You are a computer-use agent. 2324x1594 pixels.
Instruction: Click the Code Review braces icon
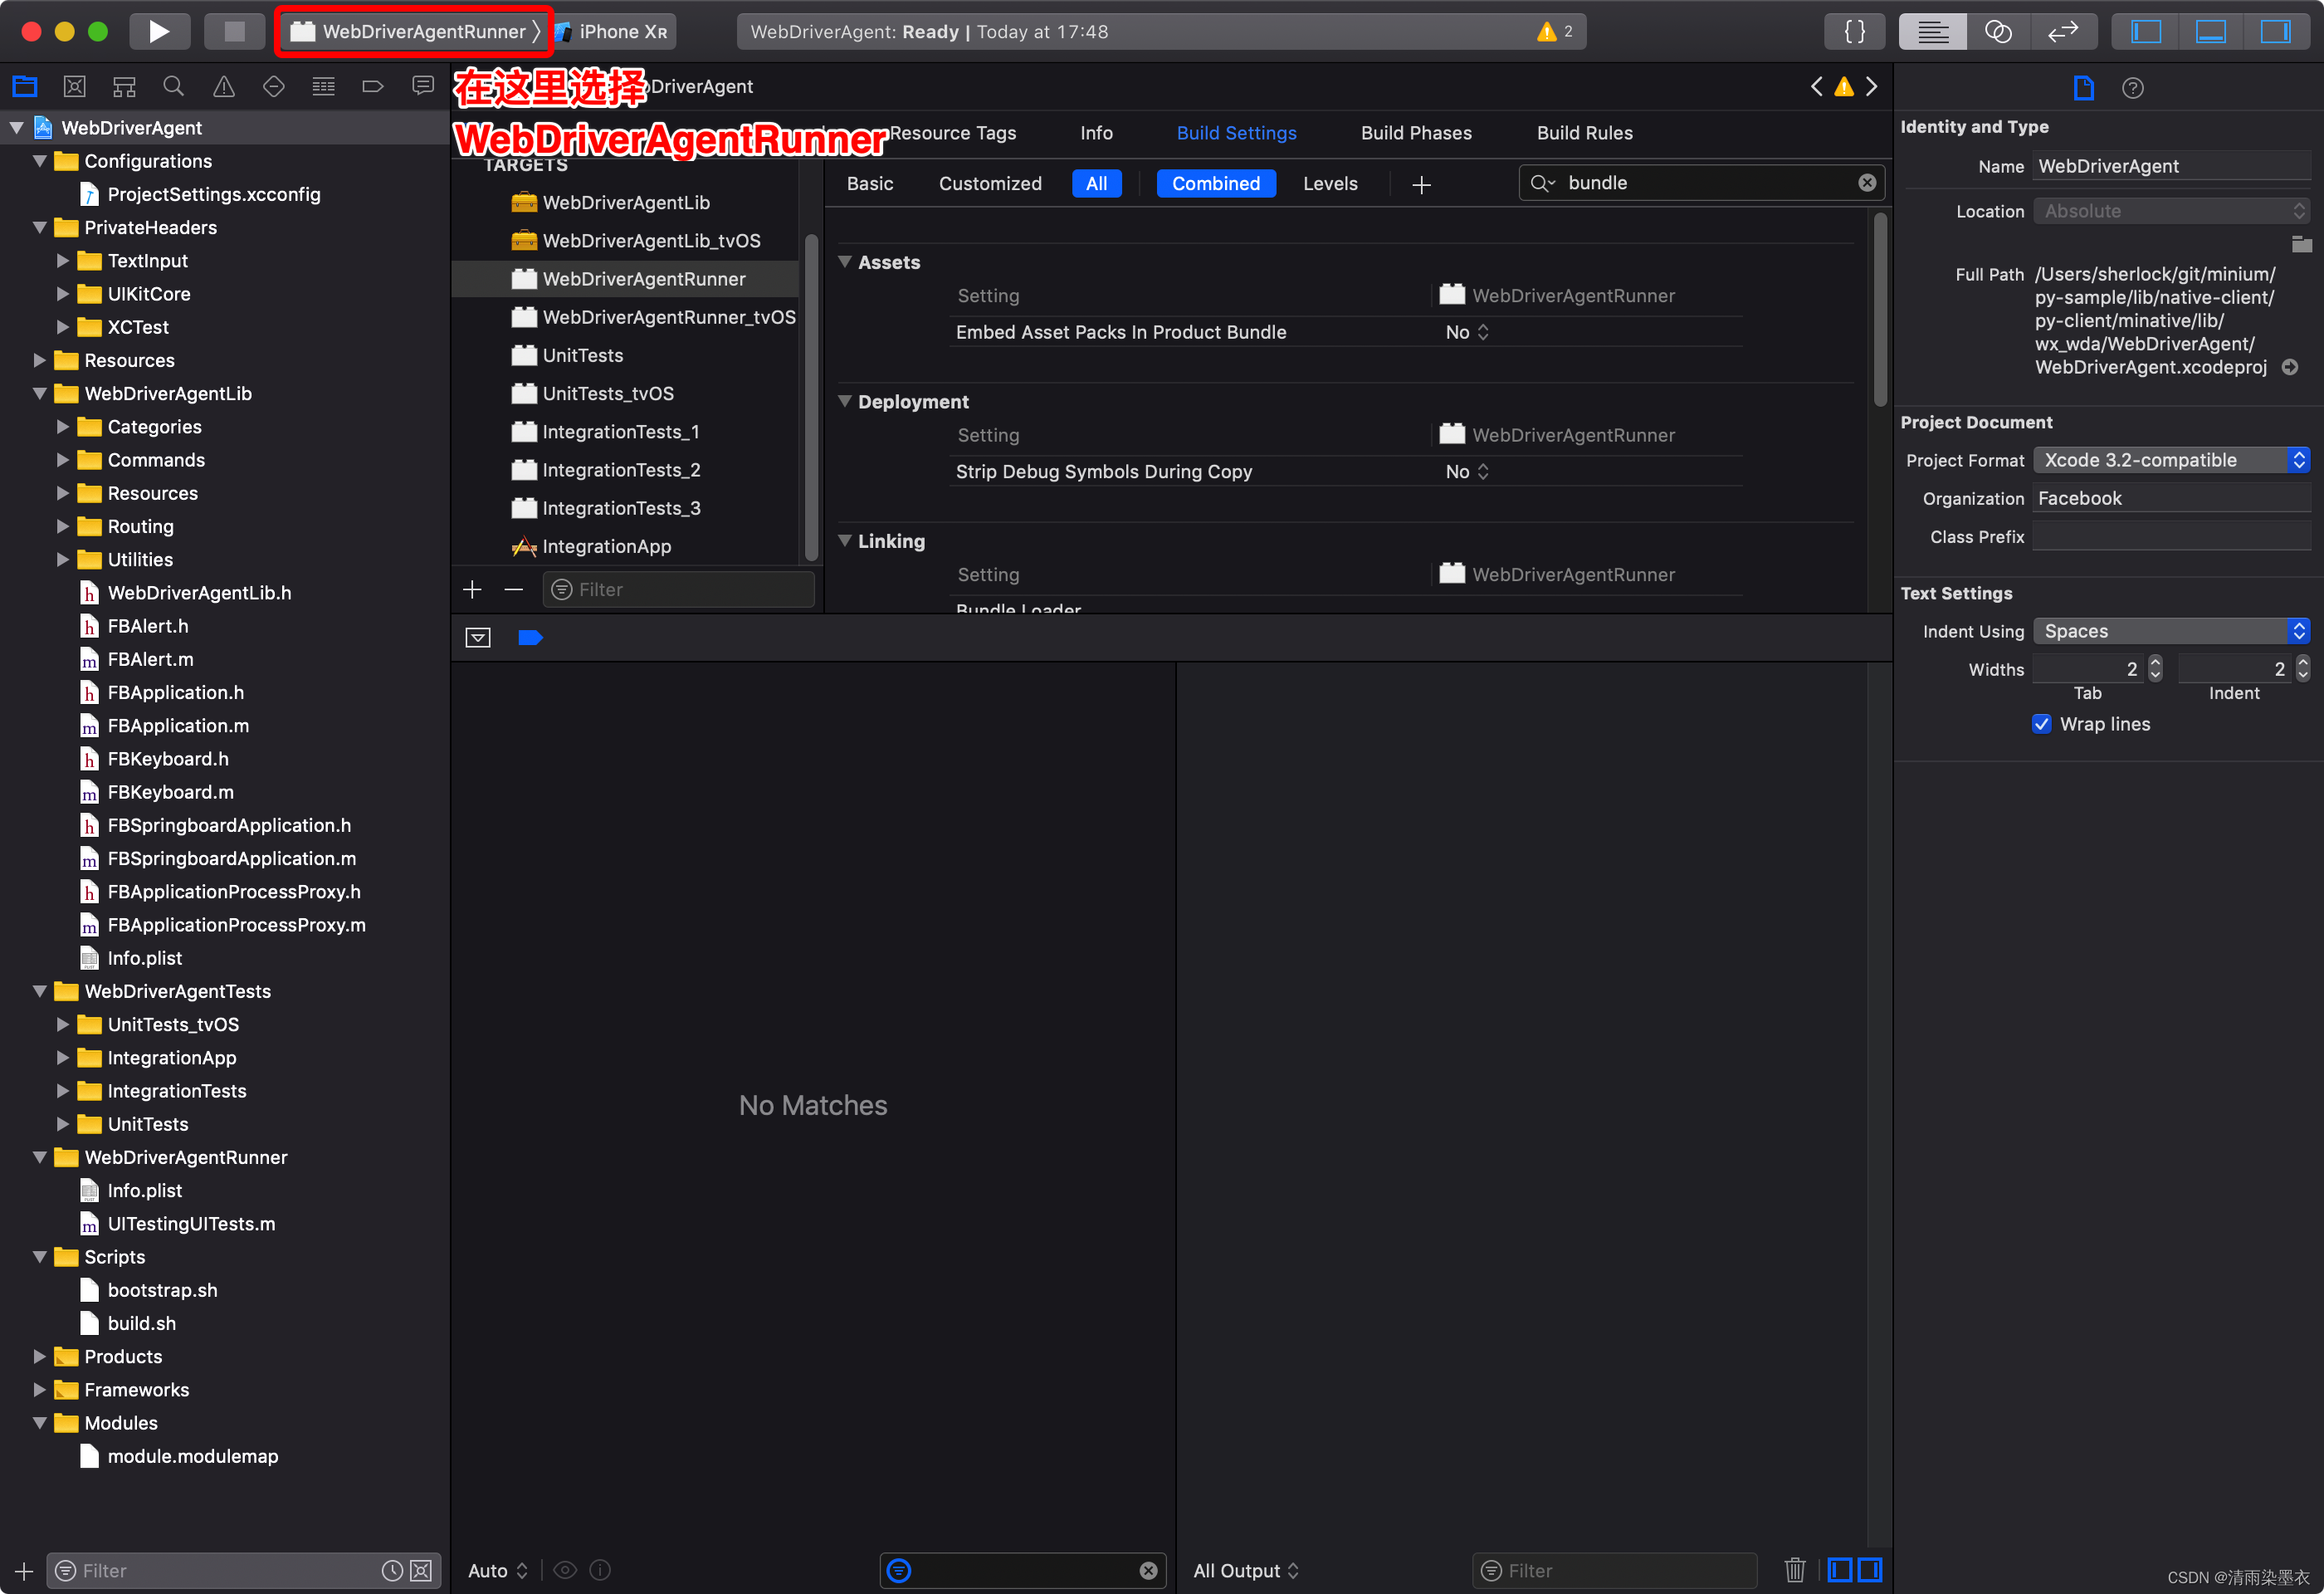(x=1854, y=31)
